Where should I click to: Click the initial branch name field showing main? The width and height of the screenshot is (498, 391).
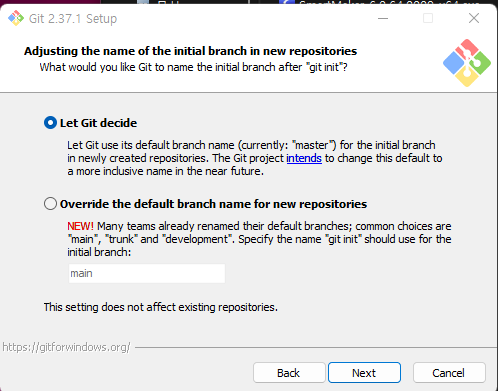[147, 274]
